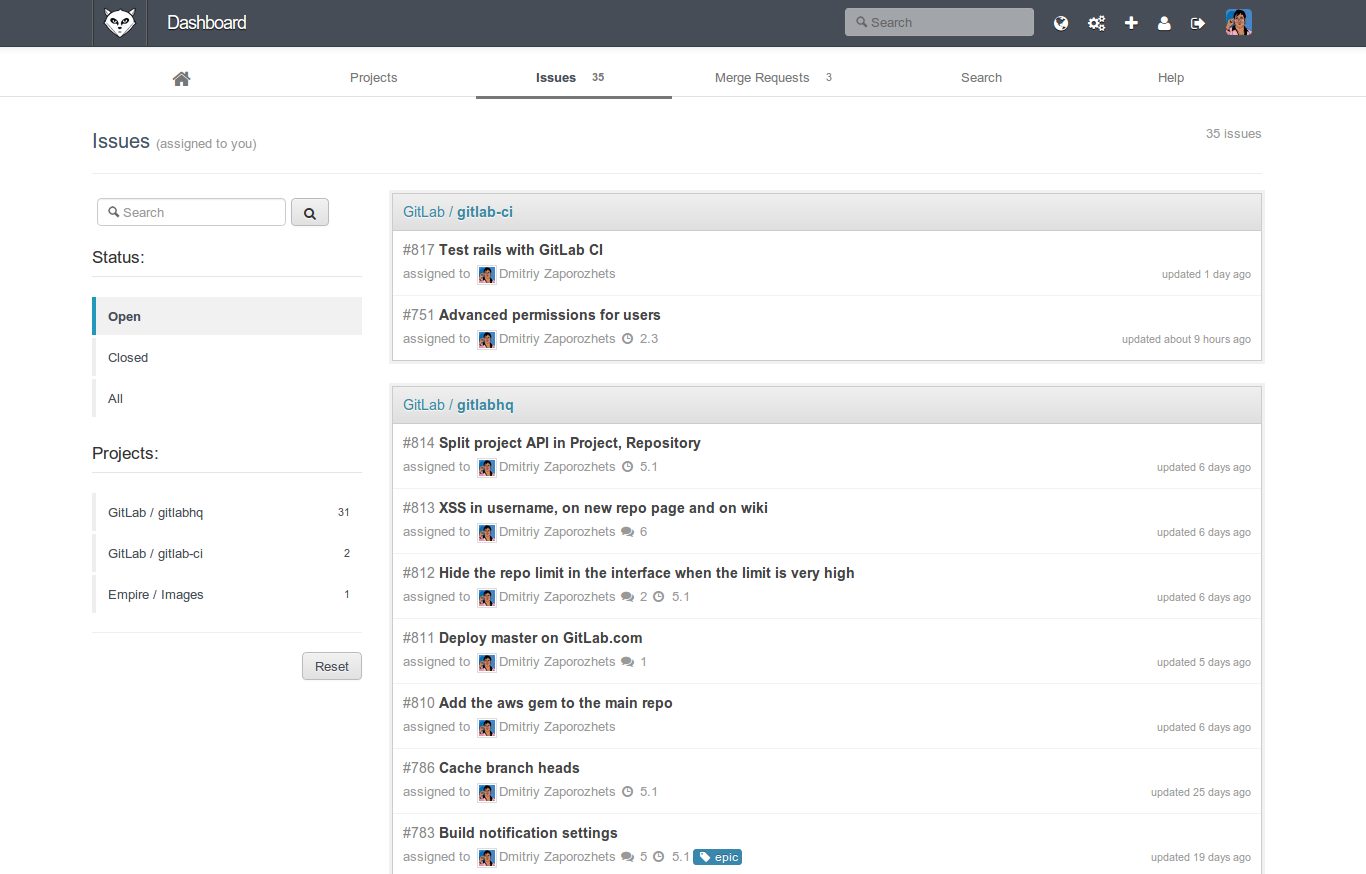
Task: Focus the sidebar issues Search field
Action: tap(191, 212)
